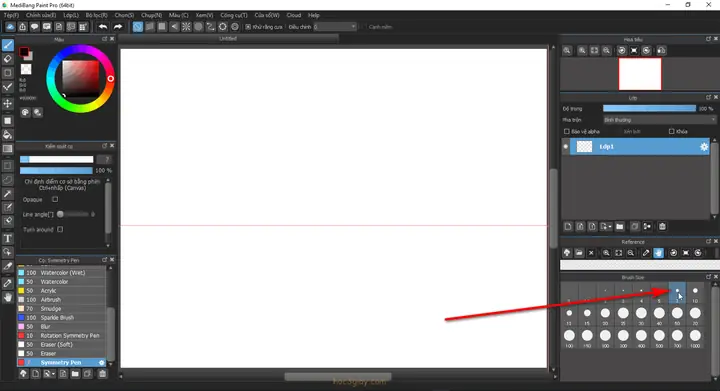The height and width of the screenshot is (391, 720).
Task: Select the Airbrush brush
Action: 62,300
